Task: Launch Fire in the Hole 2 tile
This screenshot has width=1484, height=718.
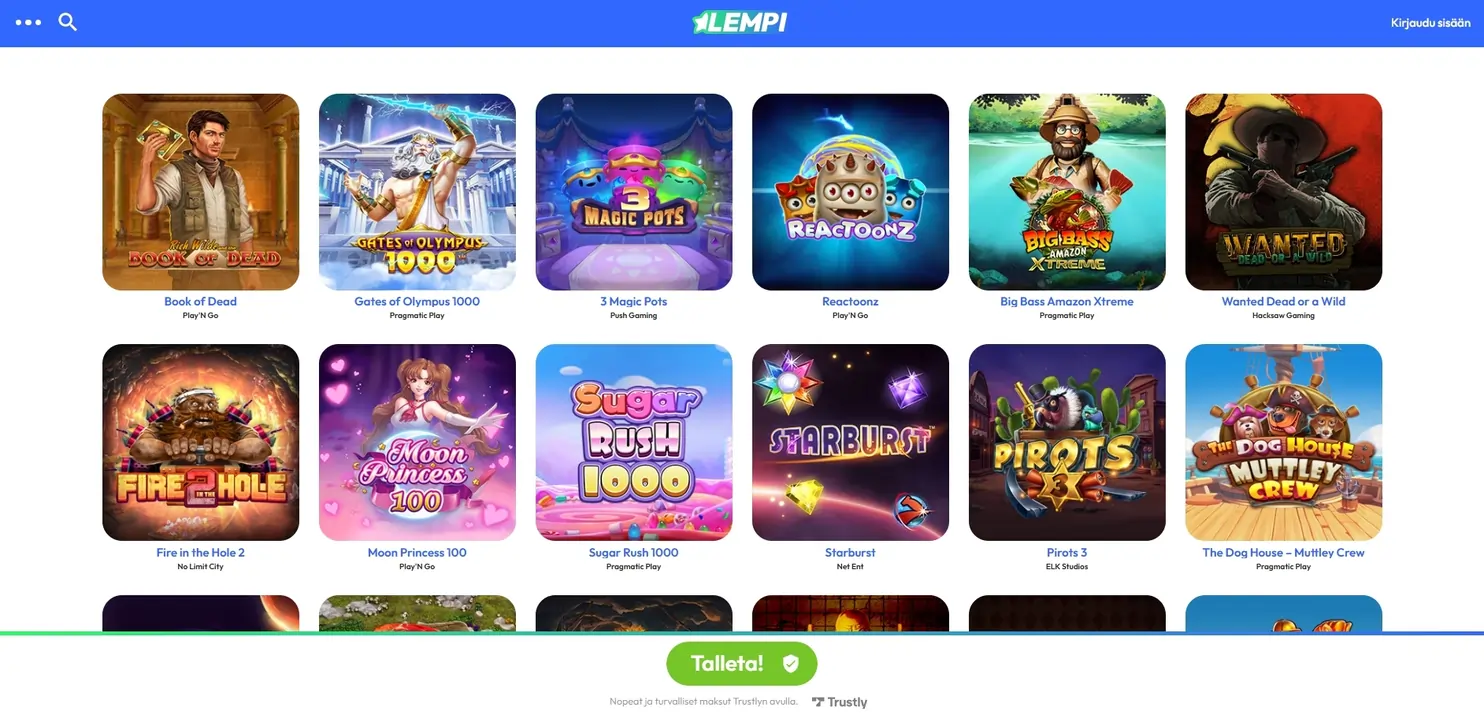Action: pos(200,442)
